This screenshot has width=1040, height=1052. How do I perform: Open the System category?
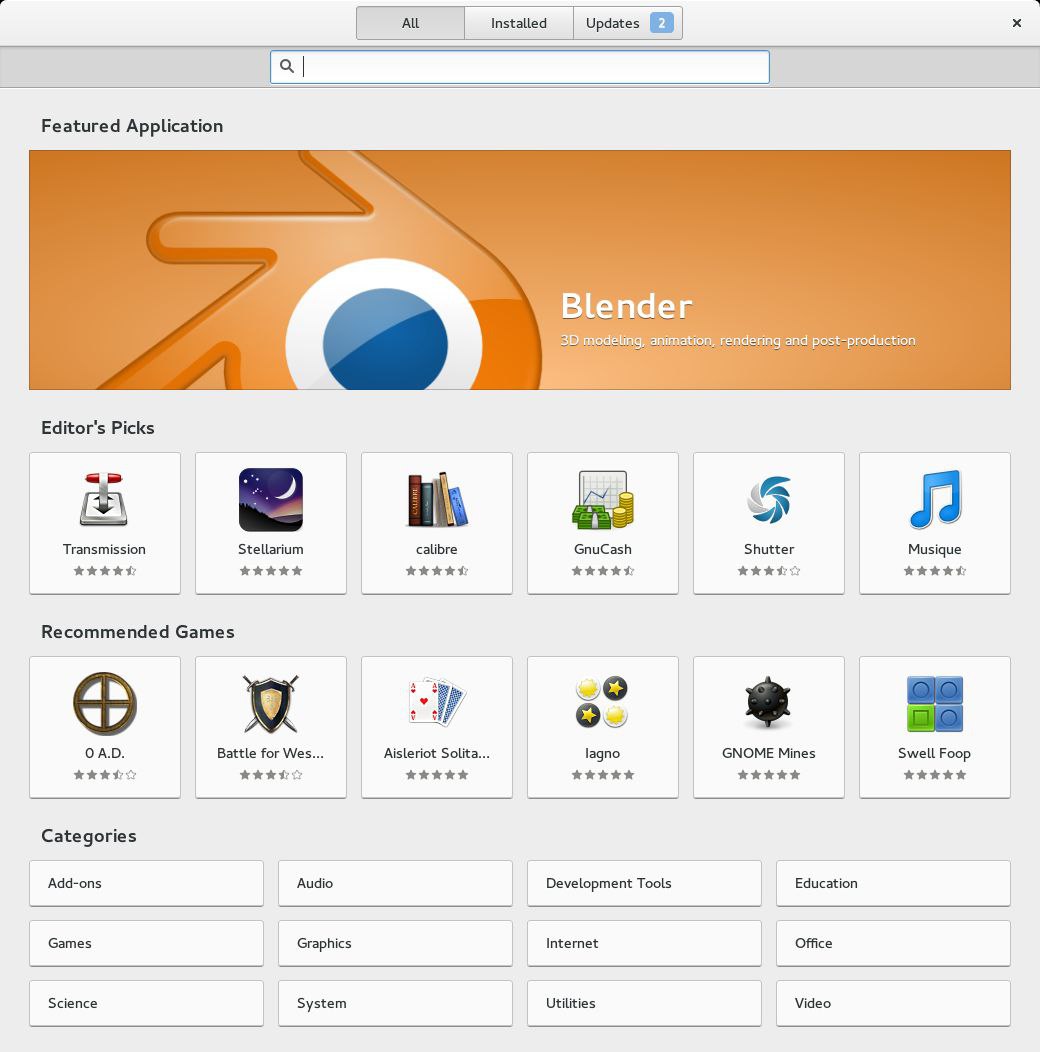pyautogui.click(x=395, y=1004)
